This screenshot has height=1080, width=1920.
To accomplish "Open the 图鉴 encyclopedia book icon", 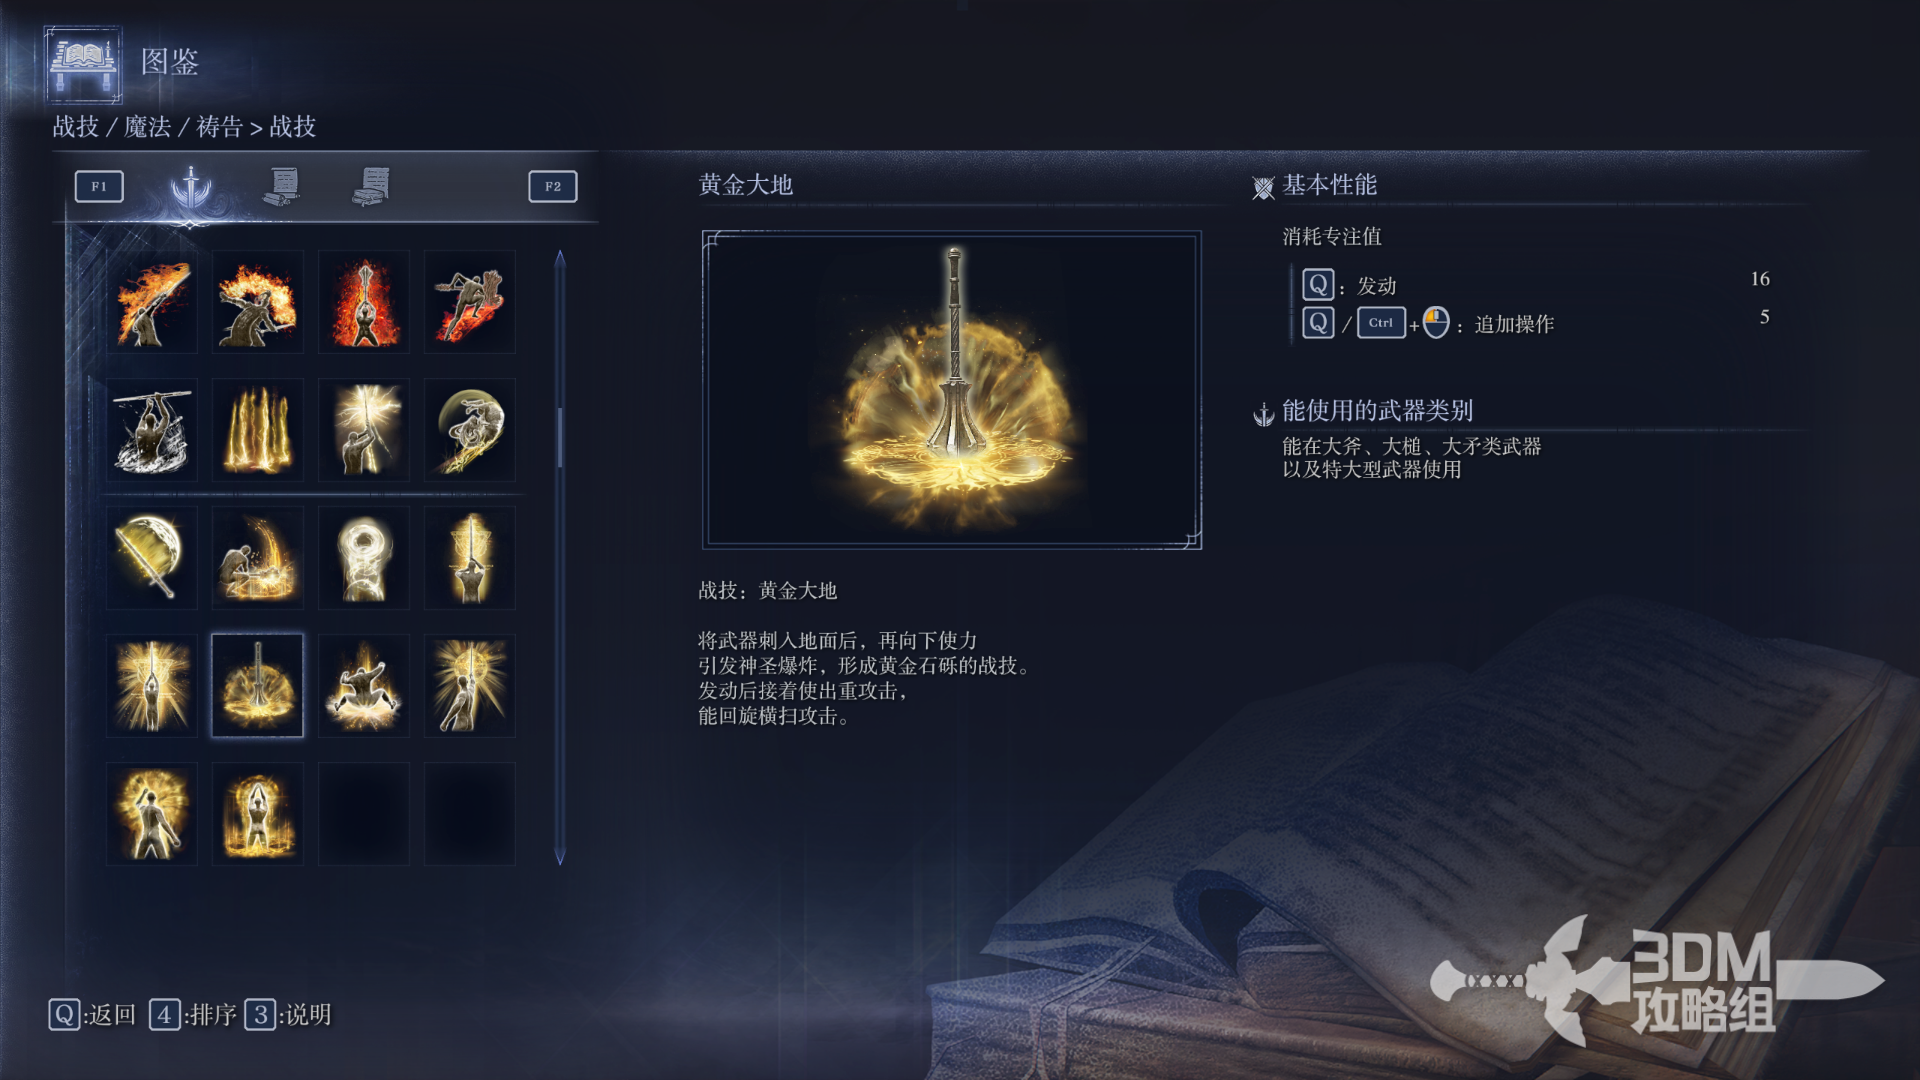I will [84, 65].
